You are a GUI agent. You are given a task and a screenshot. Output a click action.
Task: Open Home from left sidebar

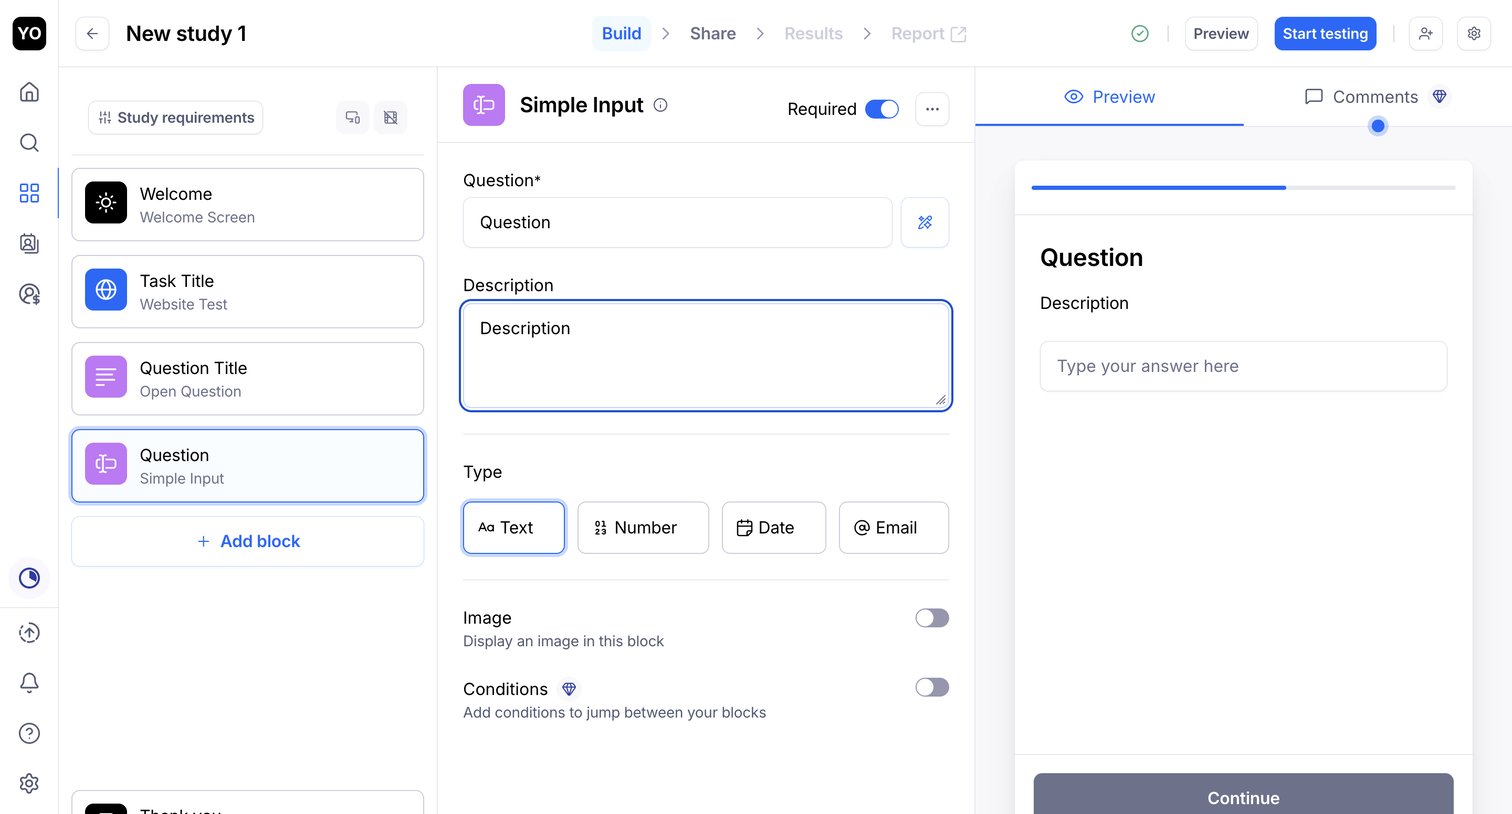29,92
